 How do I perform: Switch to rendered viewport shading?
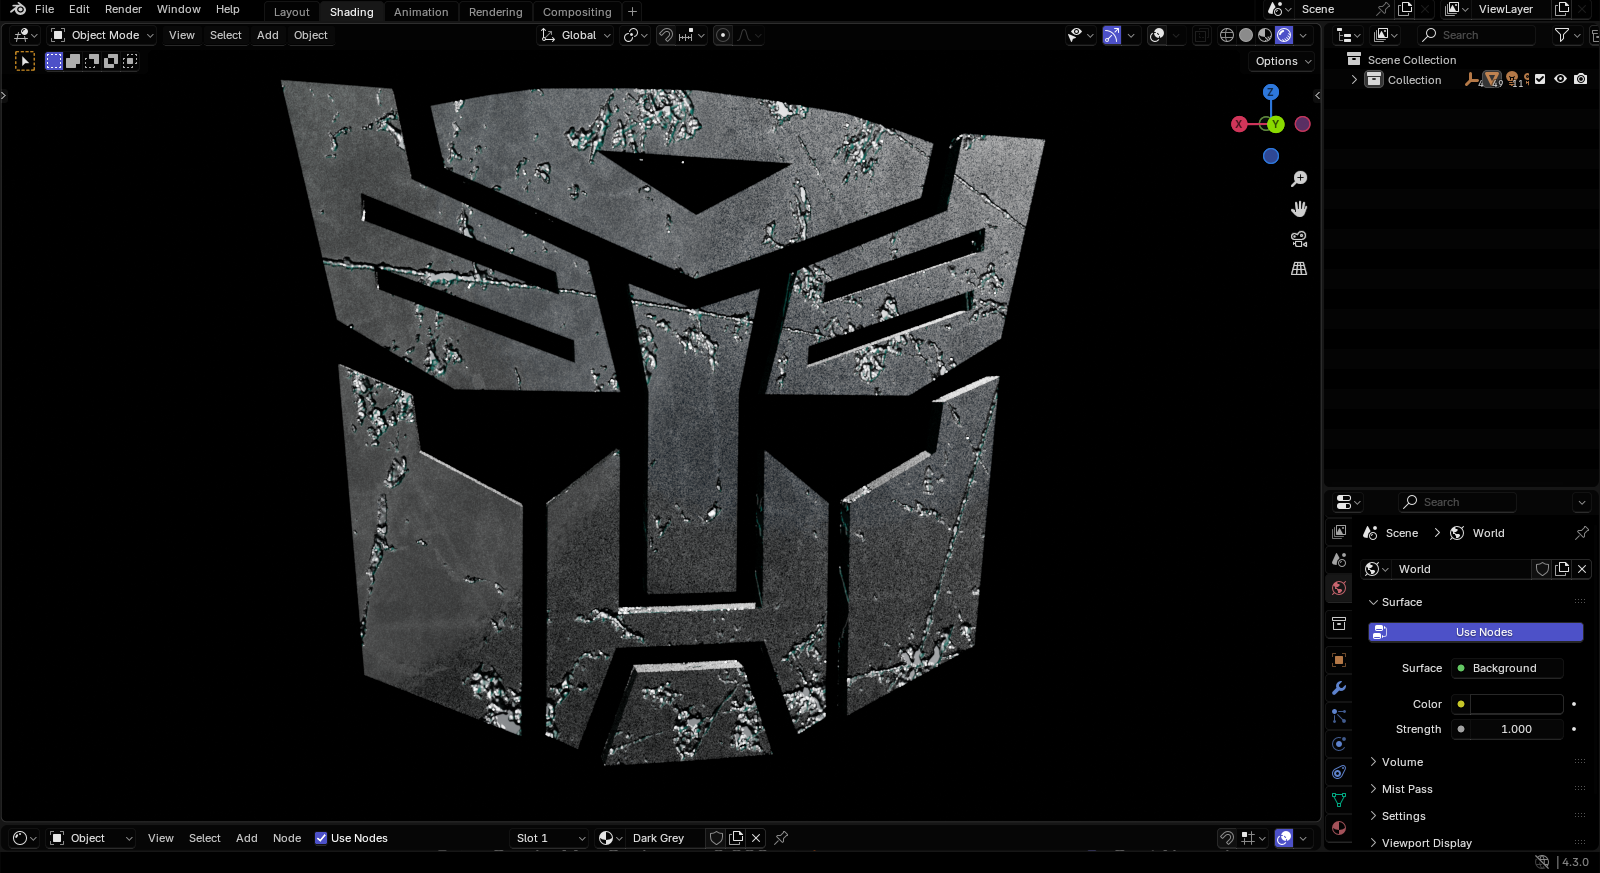1284,35
